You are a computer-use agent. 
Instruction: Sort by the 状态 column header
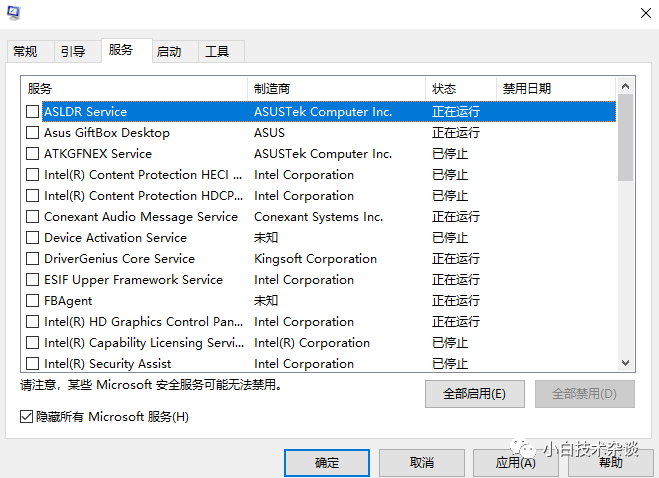point(461,89)
